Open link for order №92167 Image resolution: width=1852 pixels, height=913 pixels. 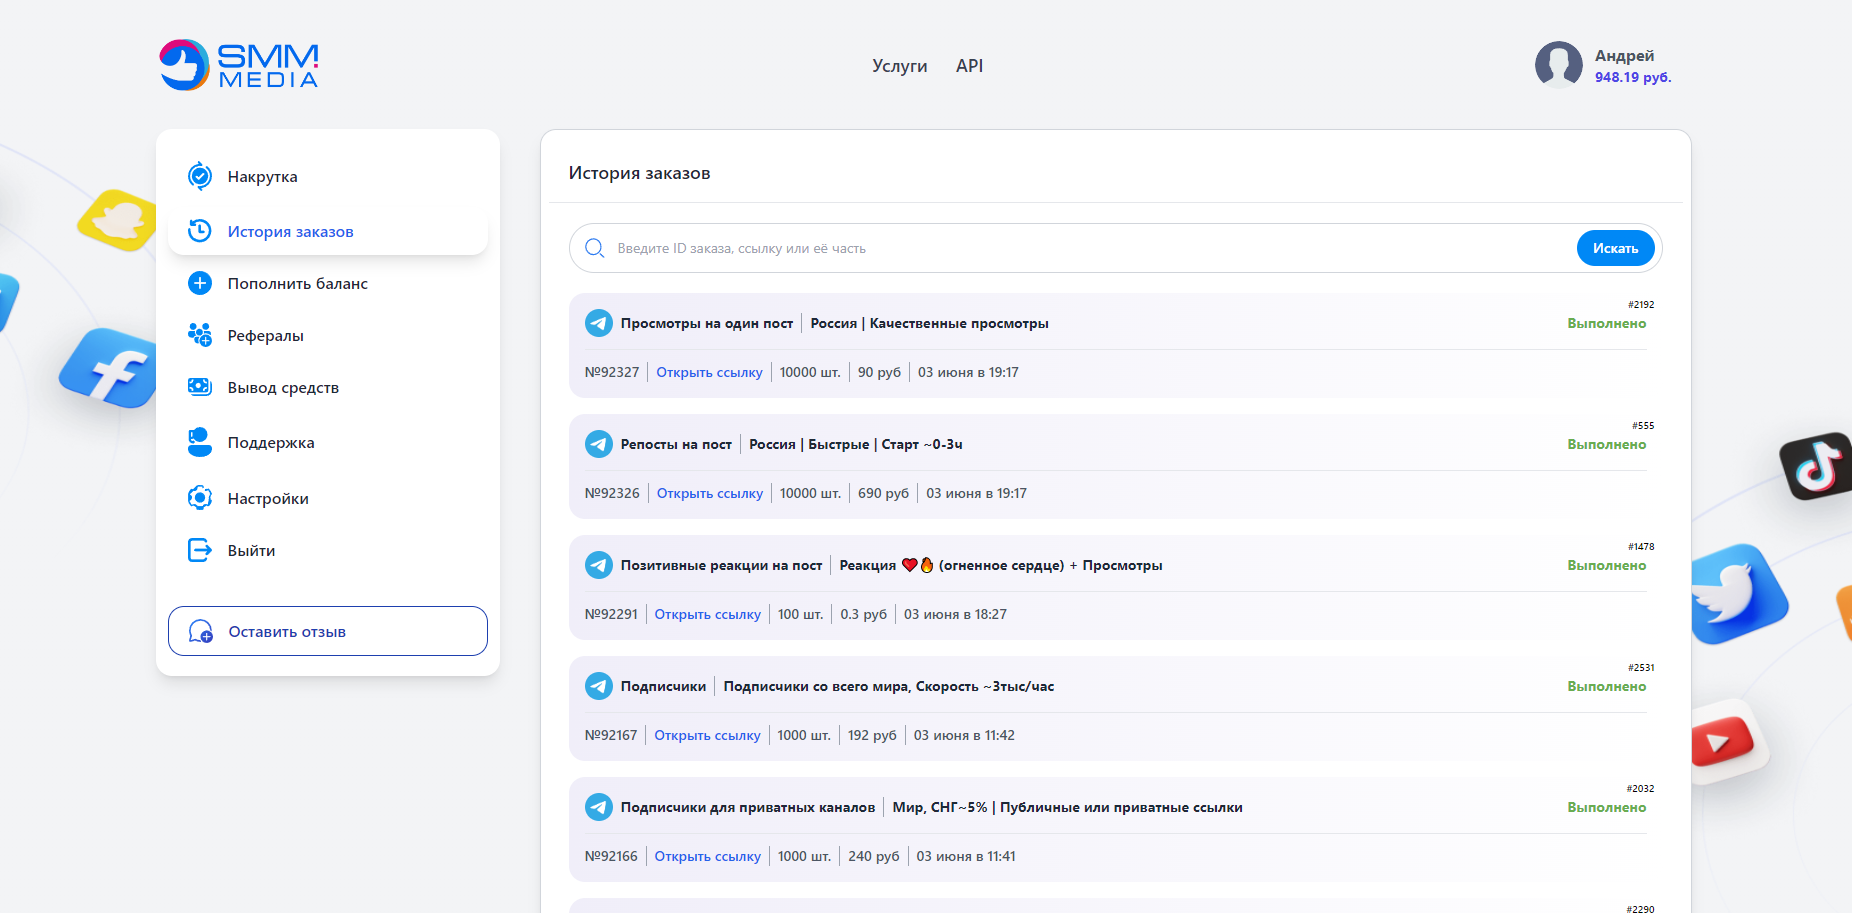click(707, 735)
